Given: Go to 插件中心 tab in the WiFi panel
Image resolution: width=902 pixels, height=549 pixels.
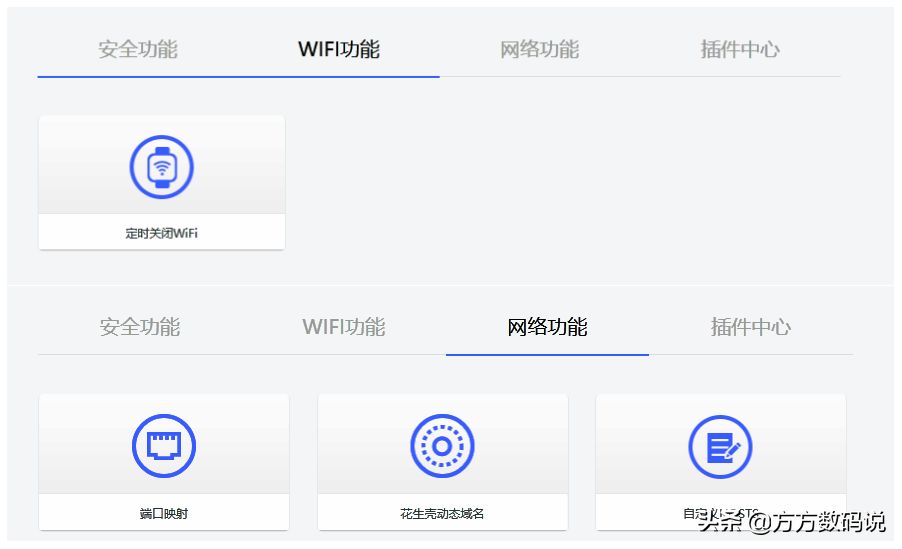Looking at the screenshot, I should (x=740, y=49).
